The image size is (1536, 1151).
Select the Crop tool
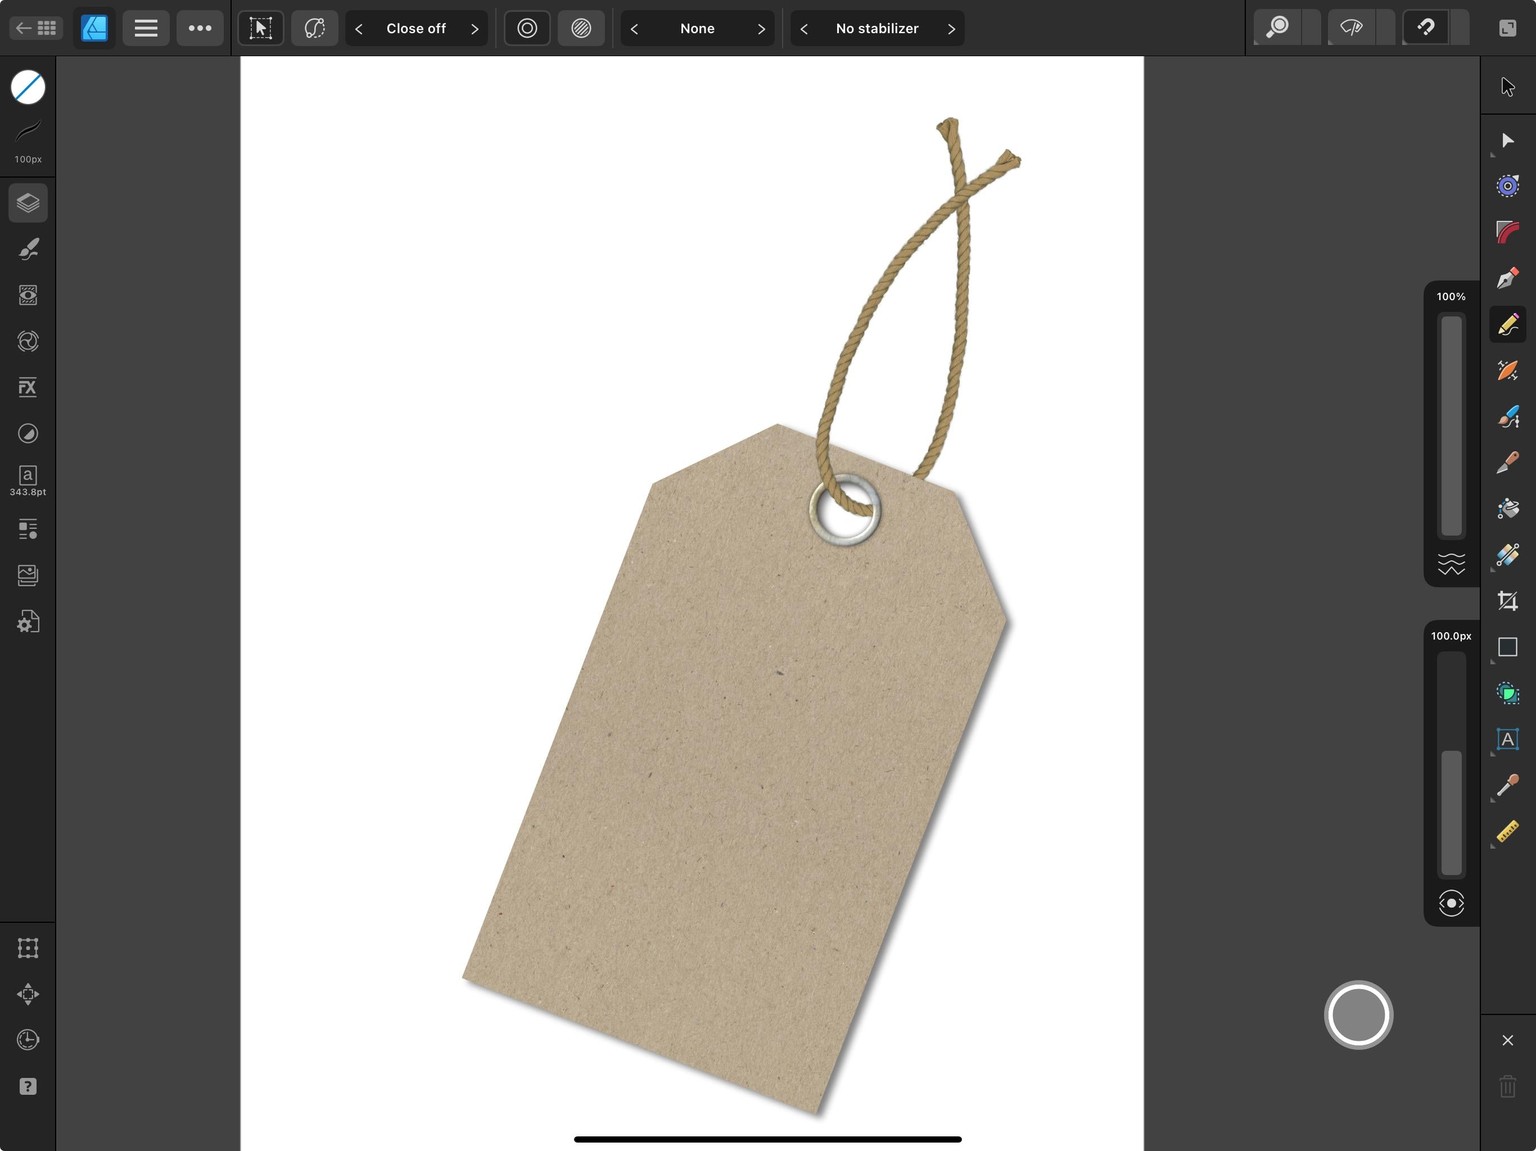point(1507,600)
